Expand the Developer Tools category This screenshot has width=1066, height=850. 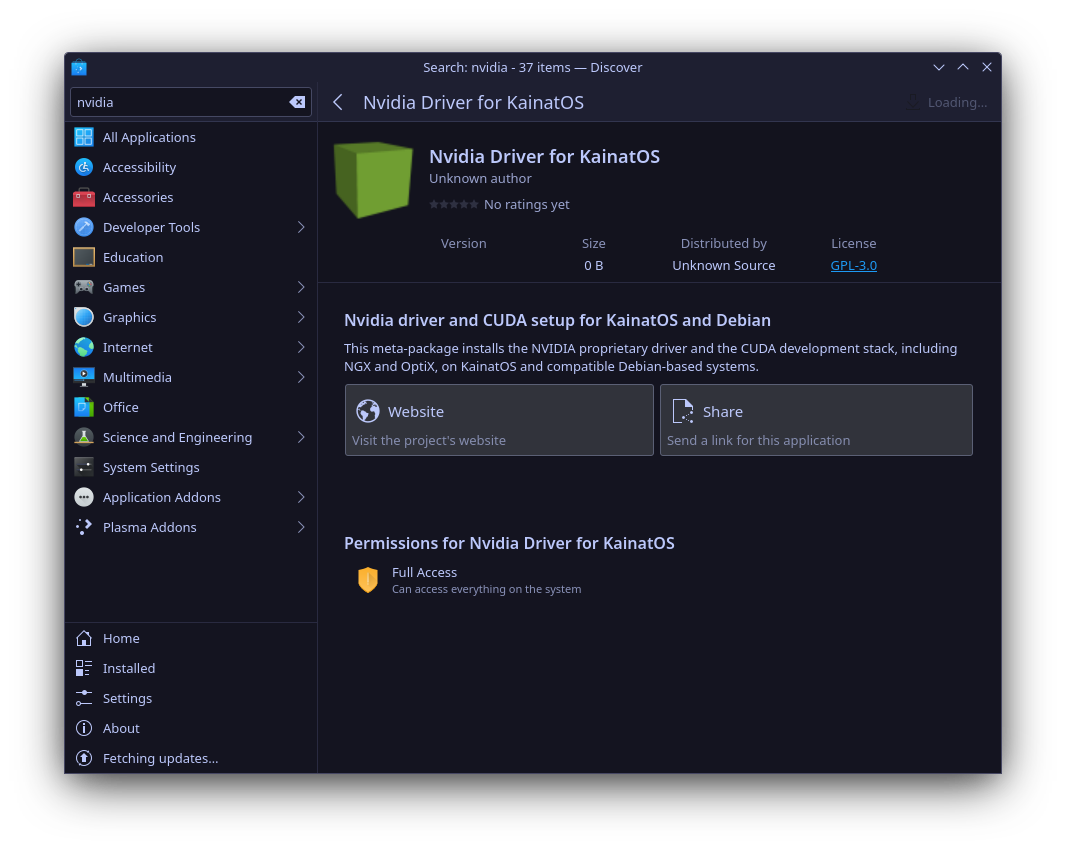(x=301, y=227)
